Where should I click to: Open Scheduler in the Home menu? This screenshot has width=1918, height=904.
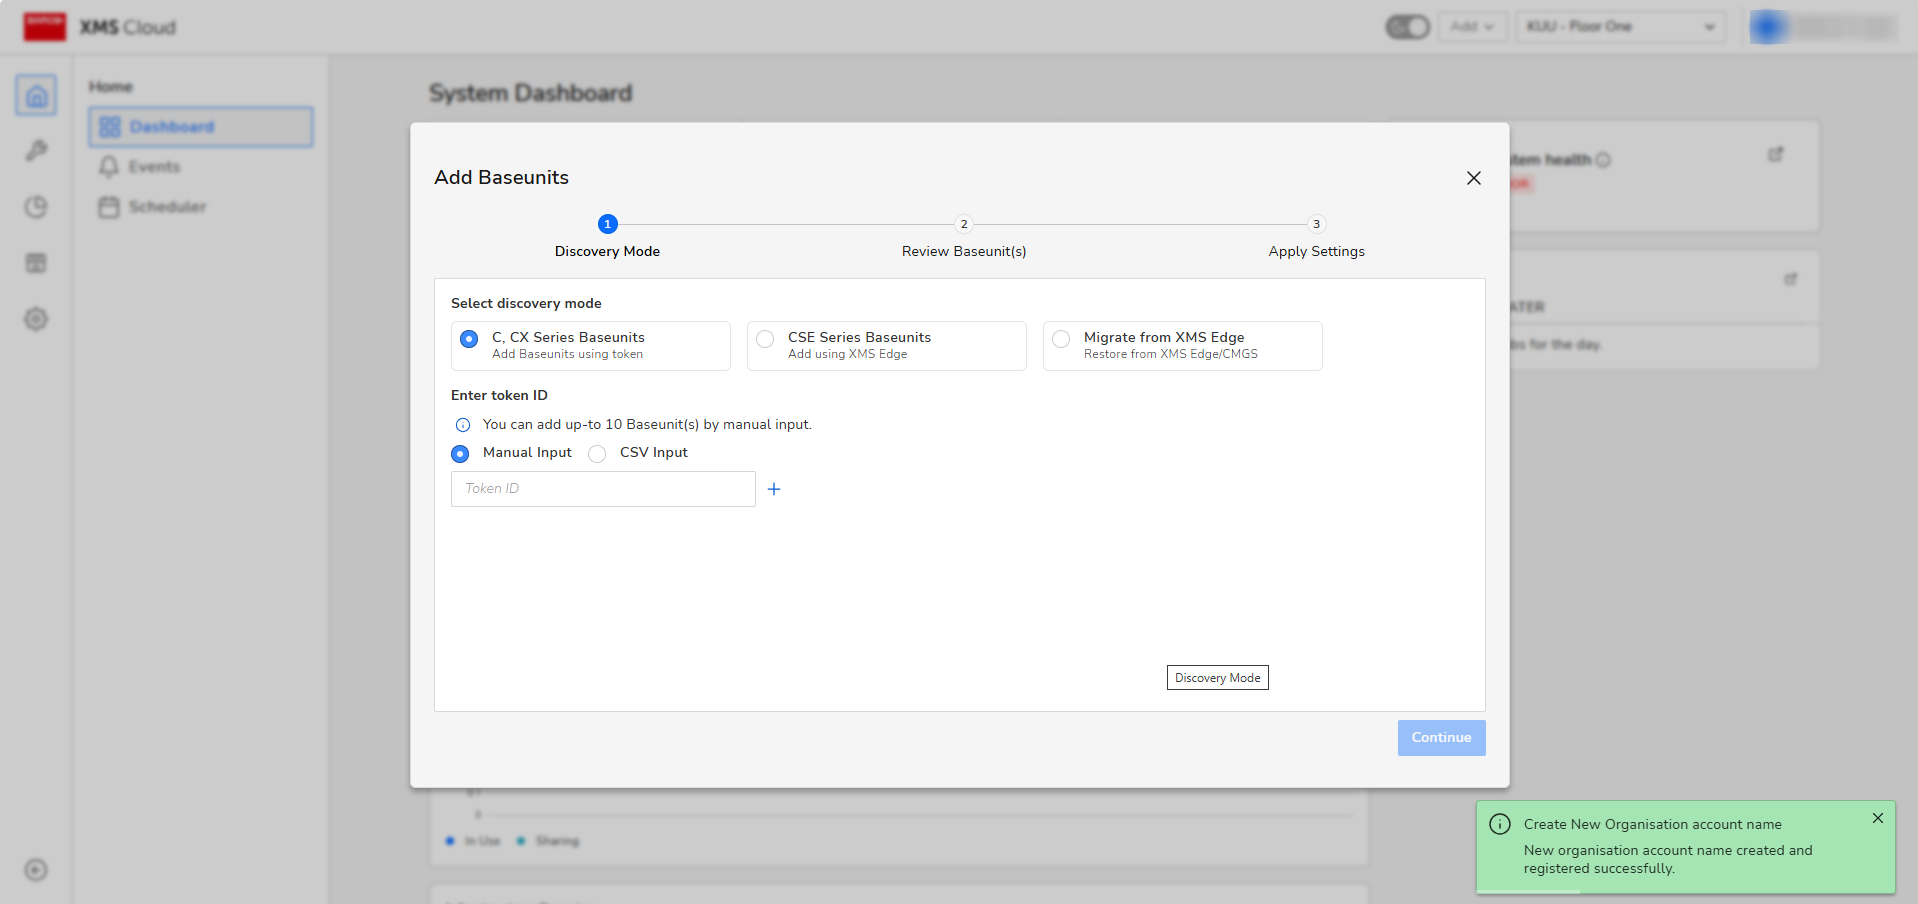(167, 207)
